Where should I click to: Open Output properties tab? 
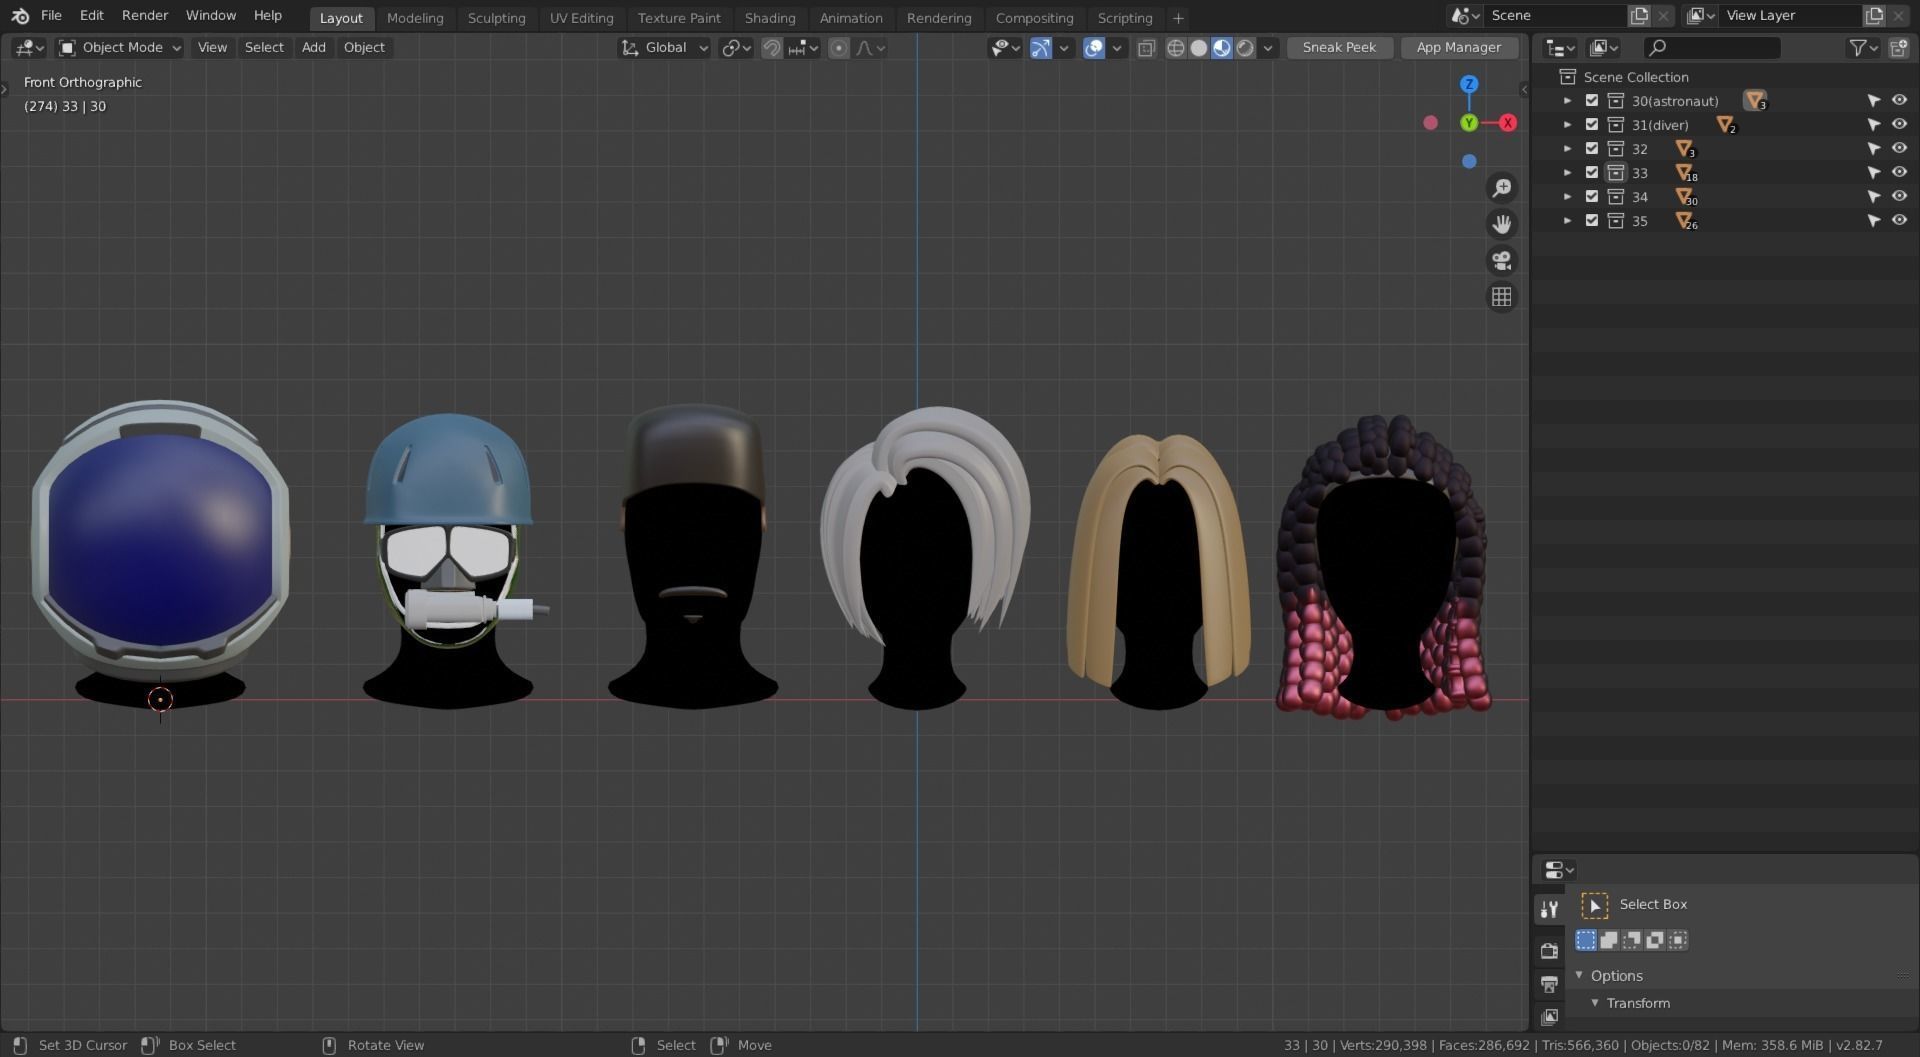(1549, 984)
